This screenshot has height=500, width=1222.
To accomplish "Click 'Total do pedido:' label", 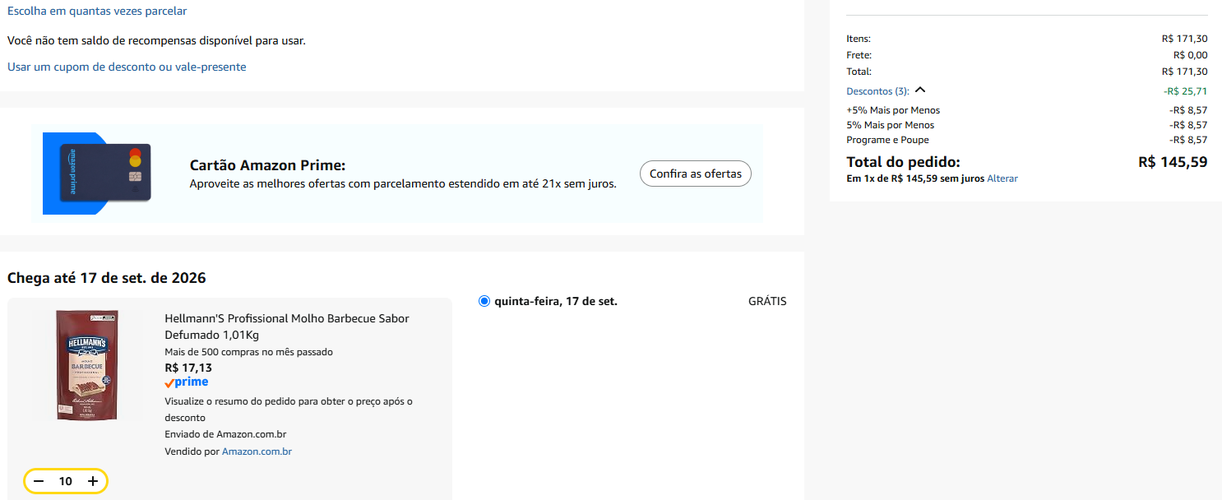I will 903,162.
